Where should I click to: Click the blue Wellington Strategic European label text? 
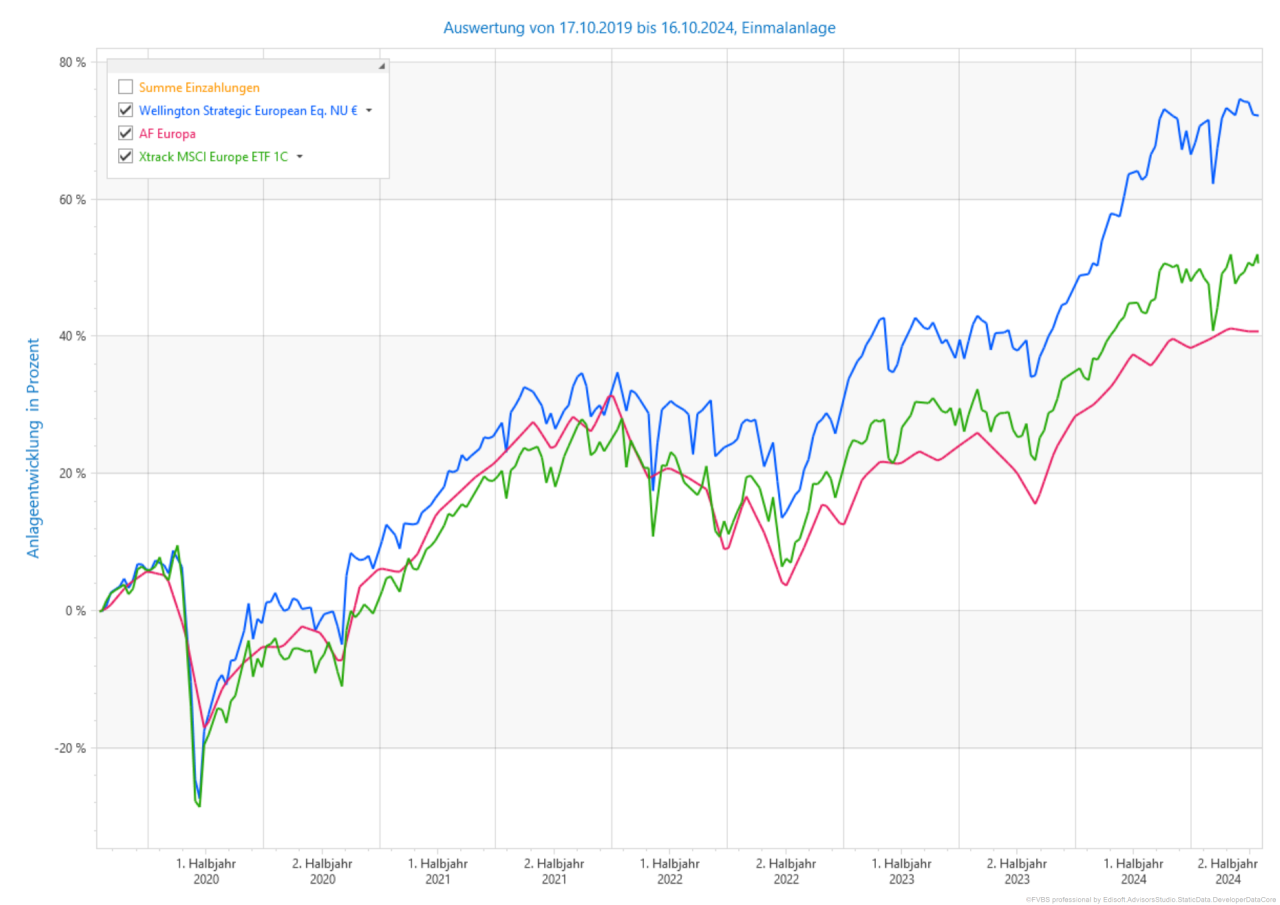tap(248, 110)
